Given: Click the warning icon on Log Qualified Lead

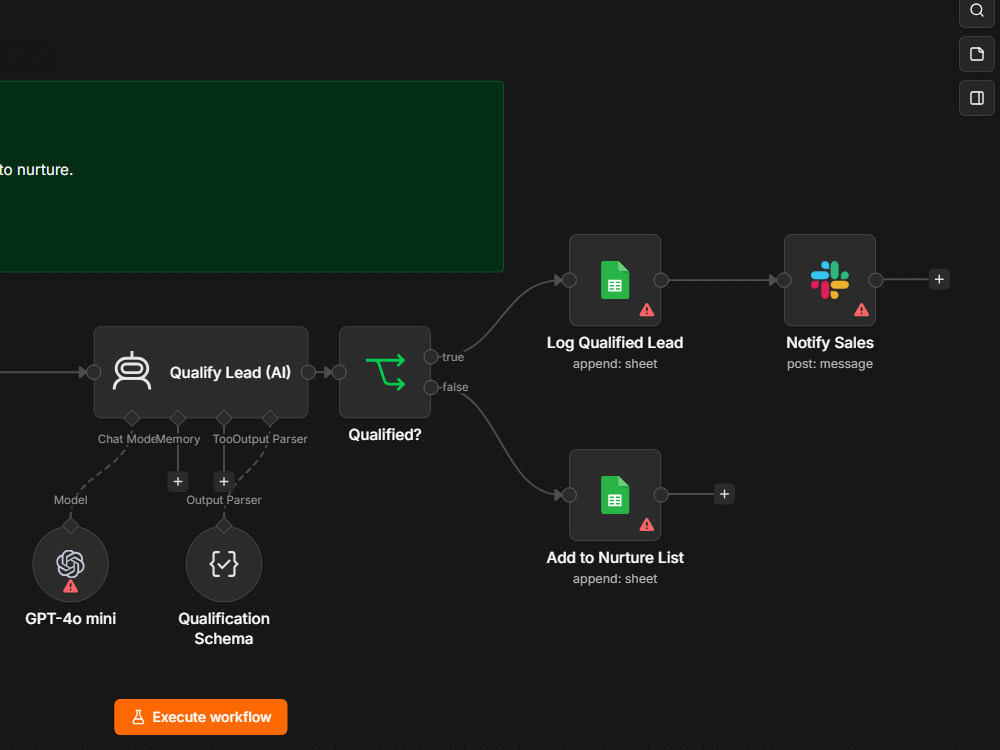Looking at the screenshot, I should (647, 310).
